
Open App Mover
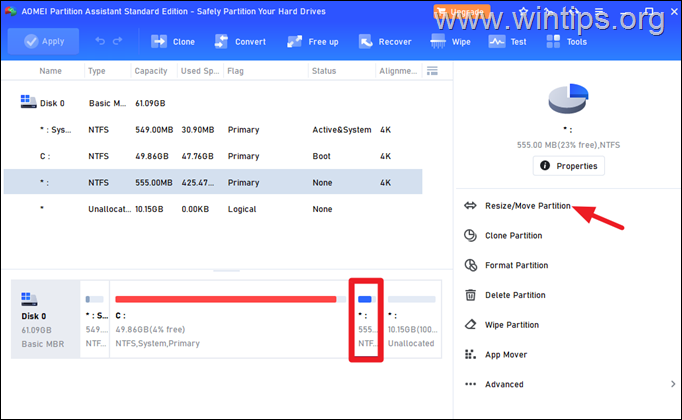pos(506,354)
